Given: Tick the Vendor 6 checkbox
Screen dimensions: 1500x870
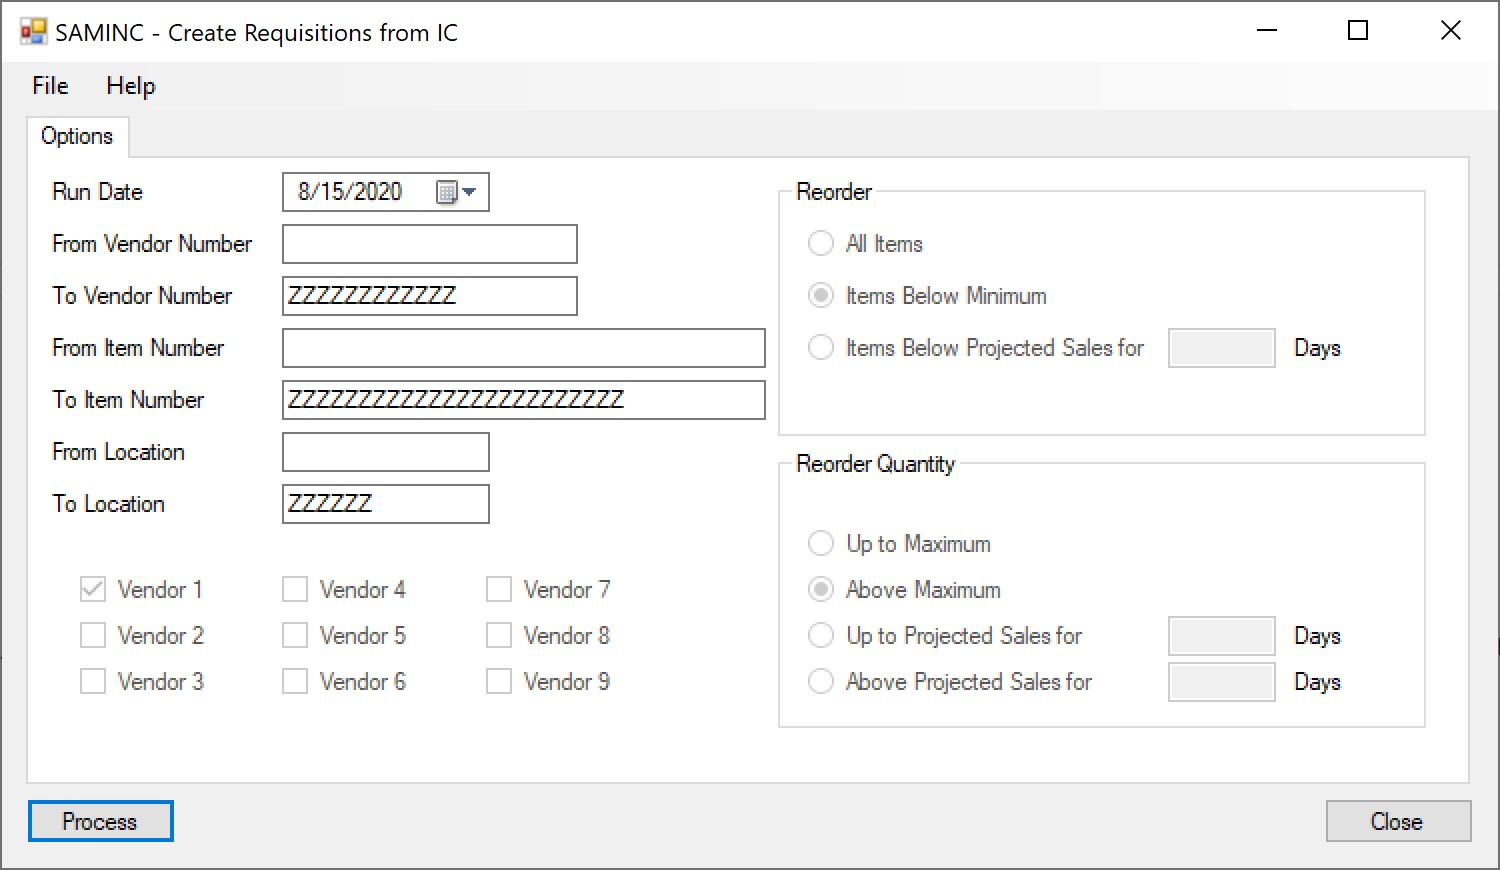Looking at the screenshot, I should pyautogui.click(x=295, y=682).
